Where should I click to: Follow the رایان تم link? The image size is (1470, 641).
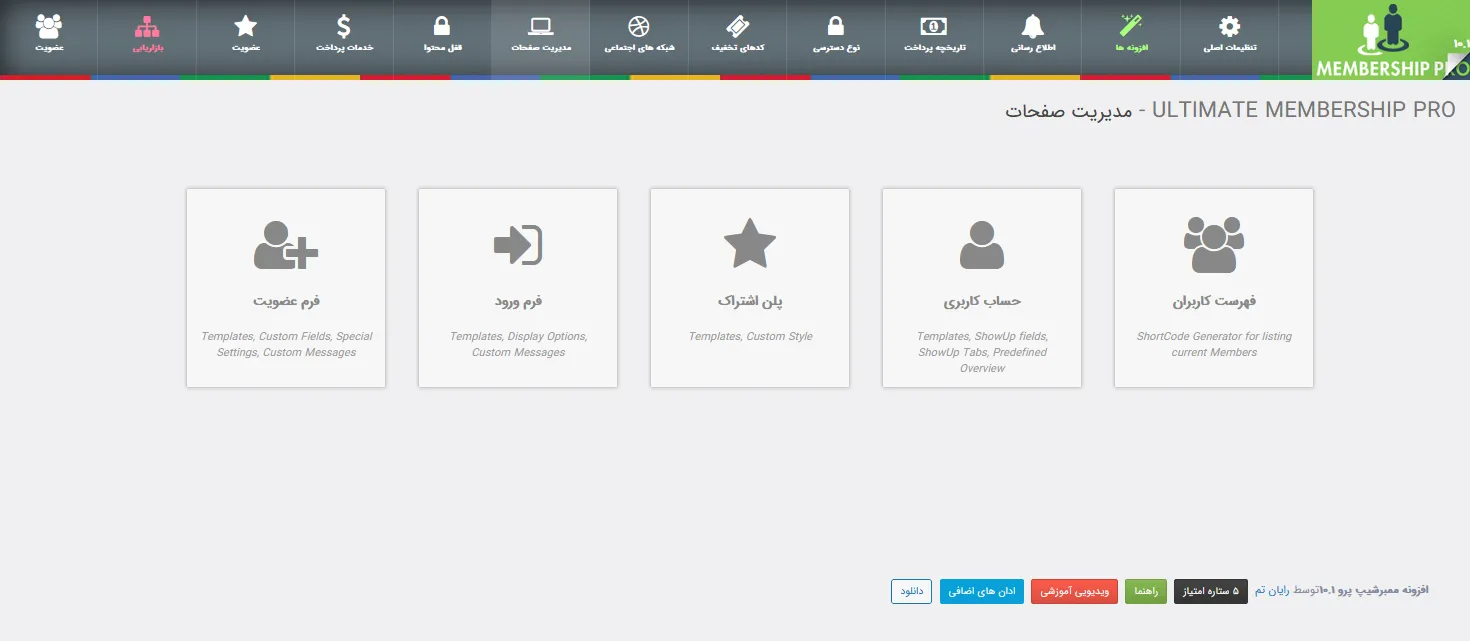[x=1273, y=591]
